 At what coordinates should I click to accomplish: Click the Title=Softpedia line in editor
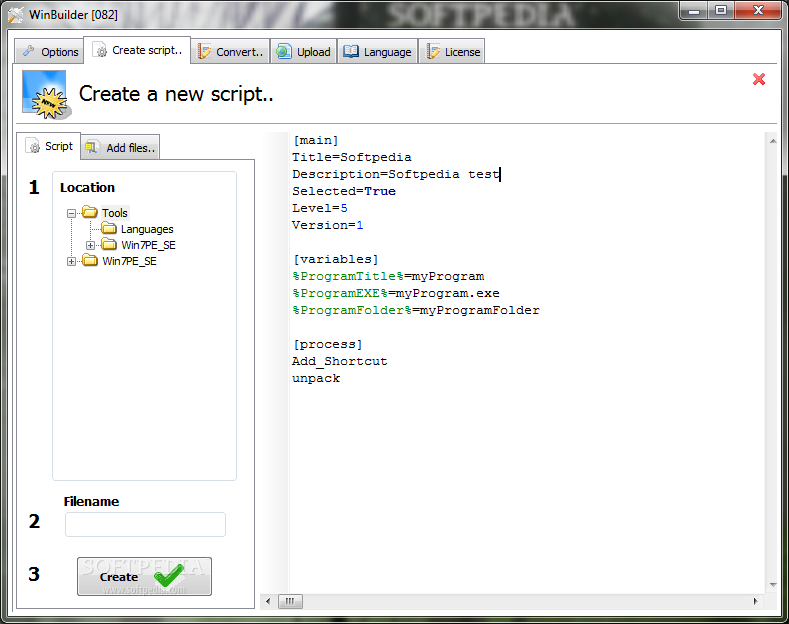[351, 157]
